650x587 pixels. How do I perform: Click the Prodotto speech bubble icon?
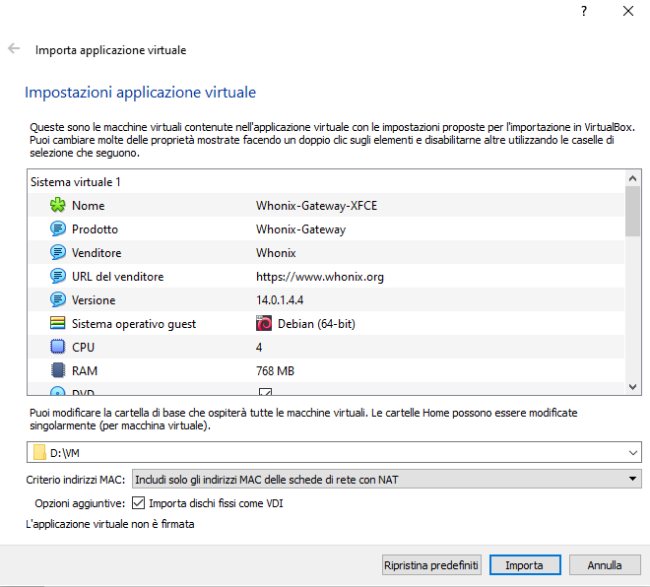(57, 229)
